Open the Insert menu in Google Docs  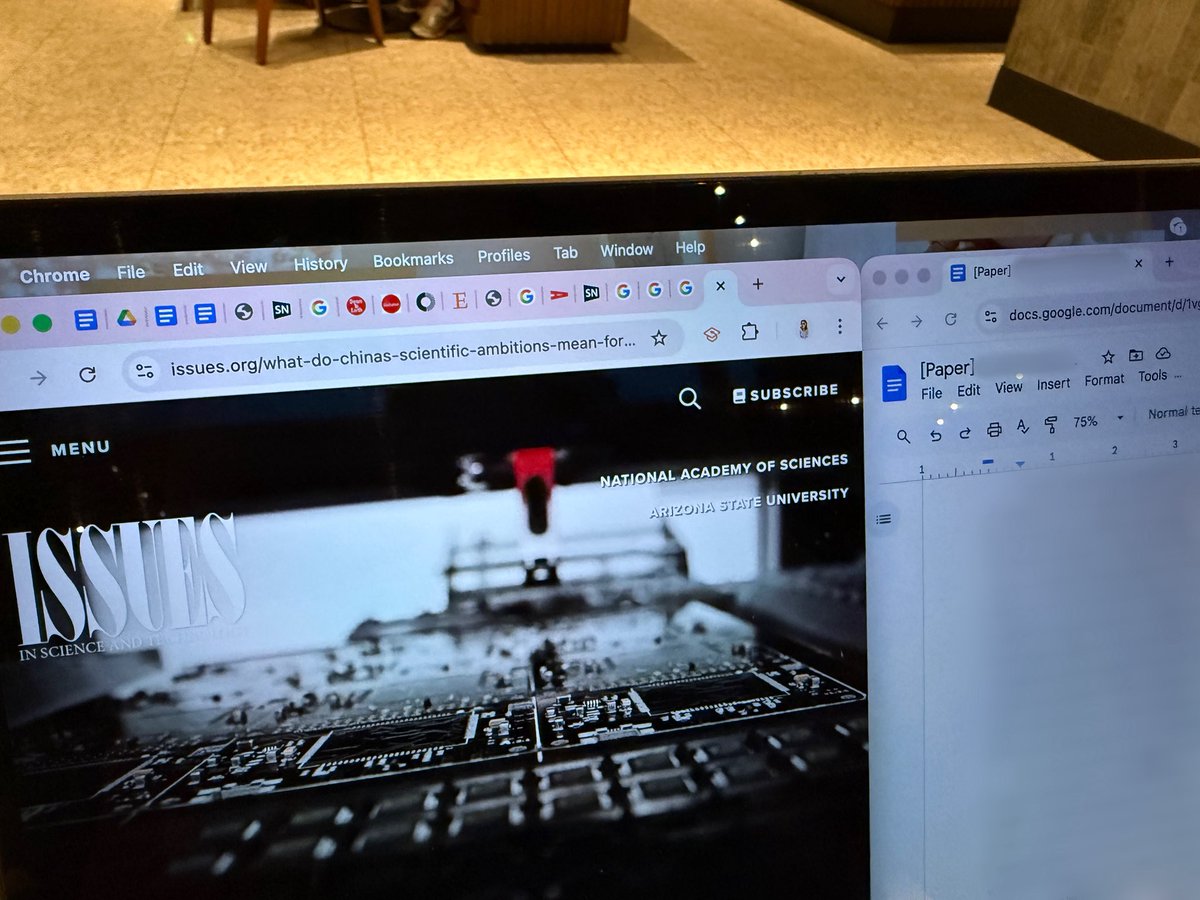point(1053,384)
